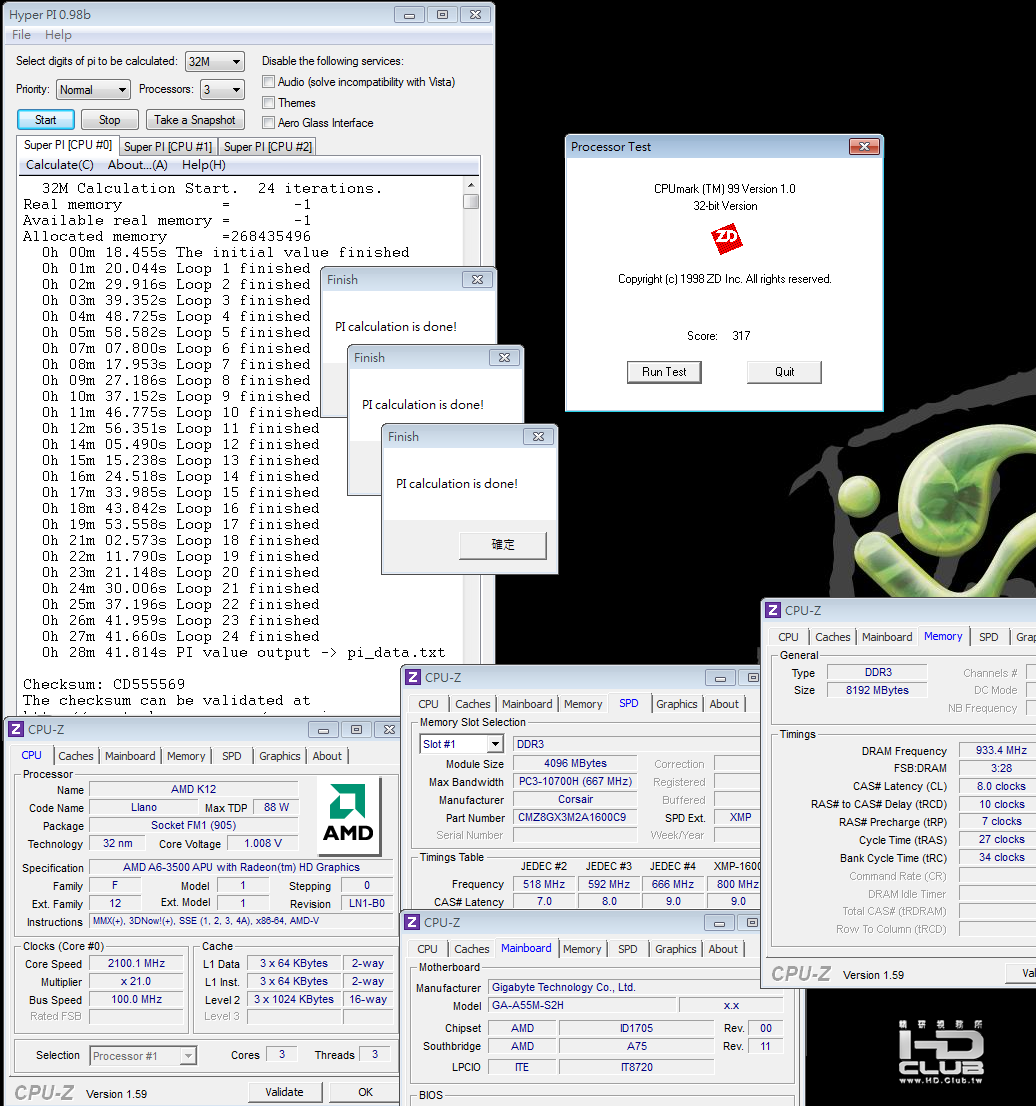Open the pi digits dropdown showing 32M
This screenshot has width=1036, height=1106.
point(215,61)
